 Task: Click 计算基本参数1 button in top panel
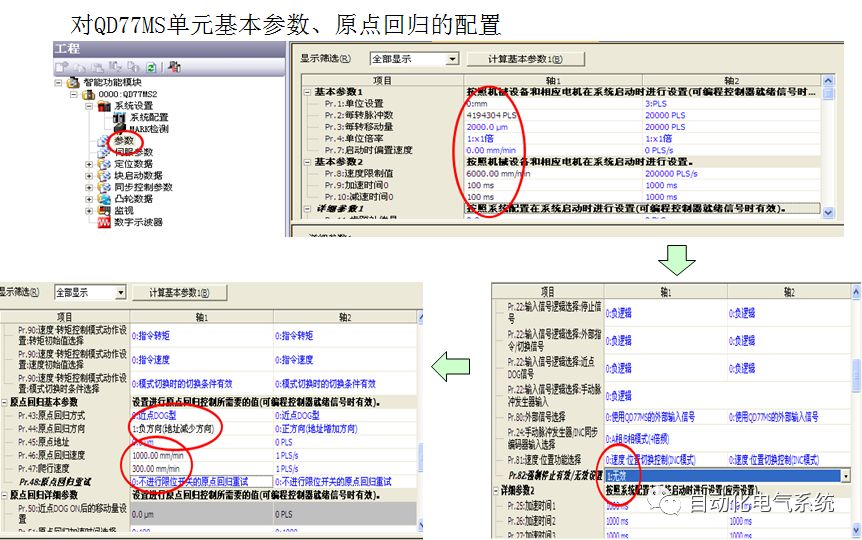click(x=524, y=59)
